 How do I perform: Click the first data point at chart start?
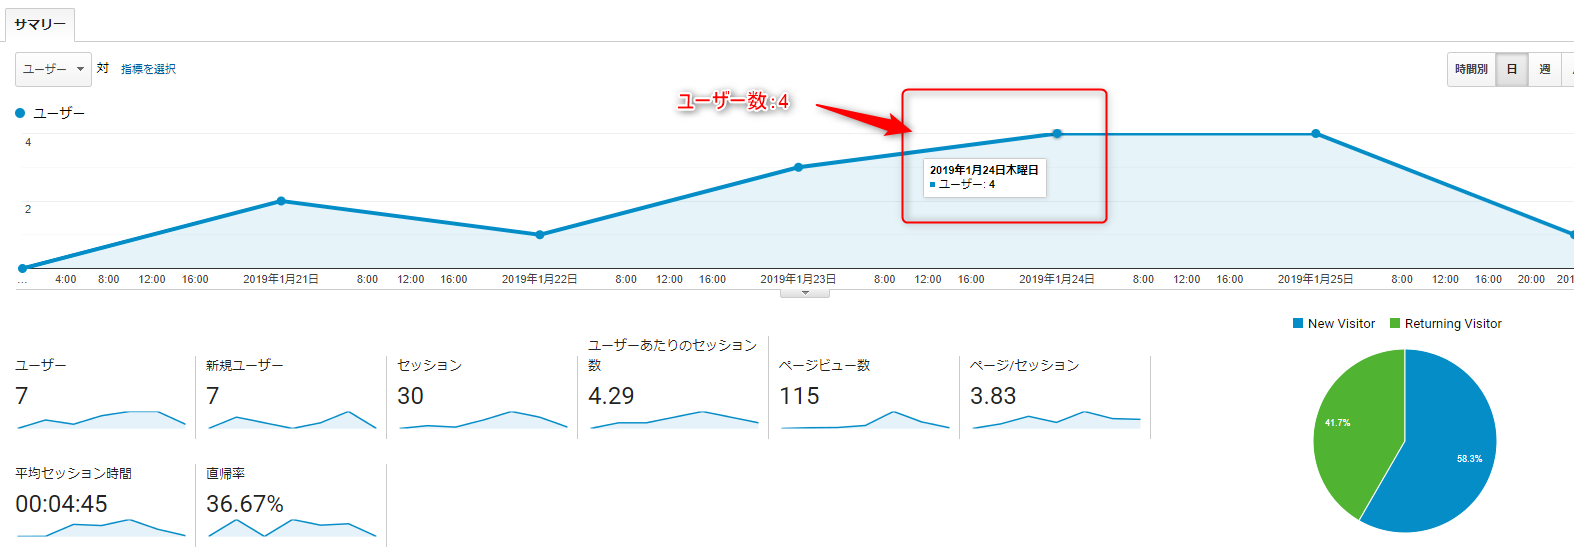(x=22, y=268)
